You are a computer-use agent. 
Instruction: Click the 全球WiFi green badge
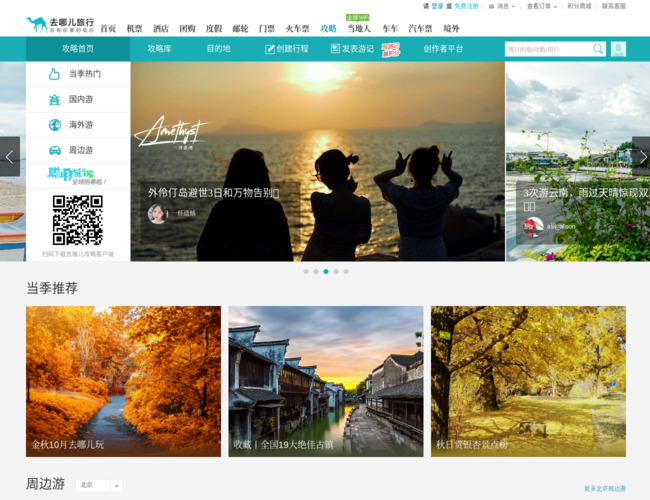click(358, 17)
